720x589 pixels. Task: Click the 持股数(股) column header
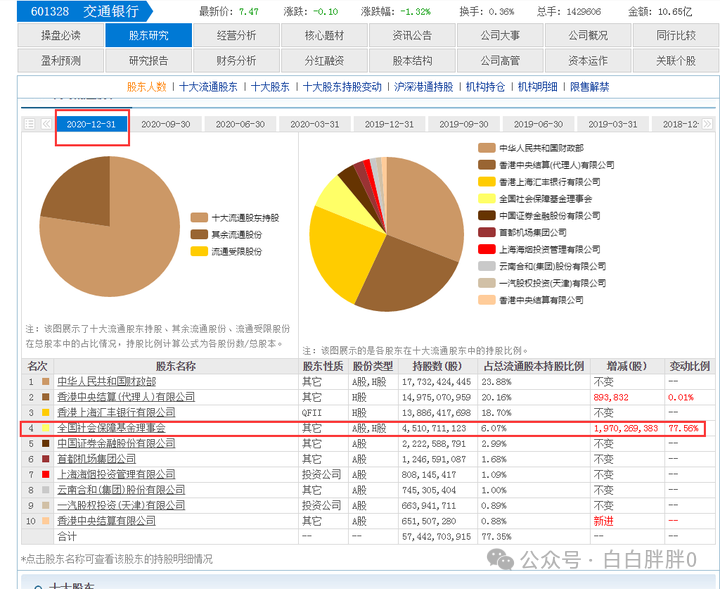tap(437, 366)
